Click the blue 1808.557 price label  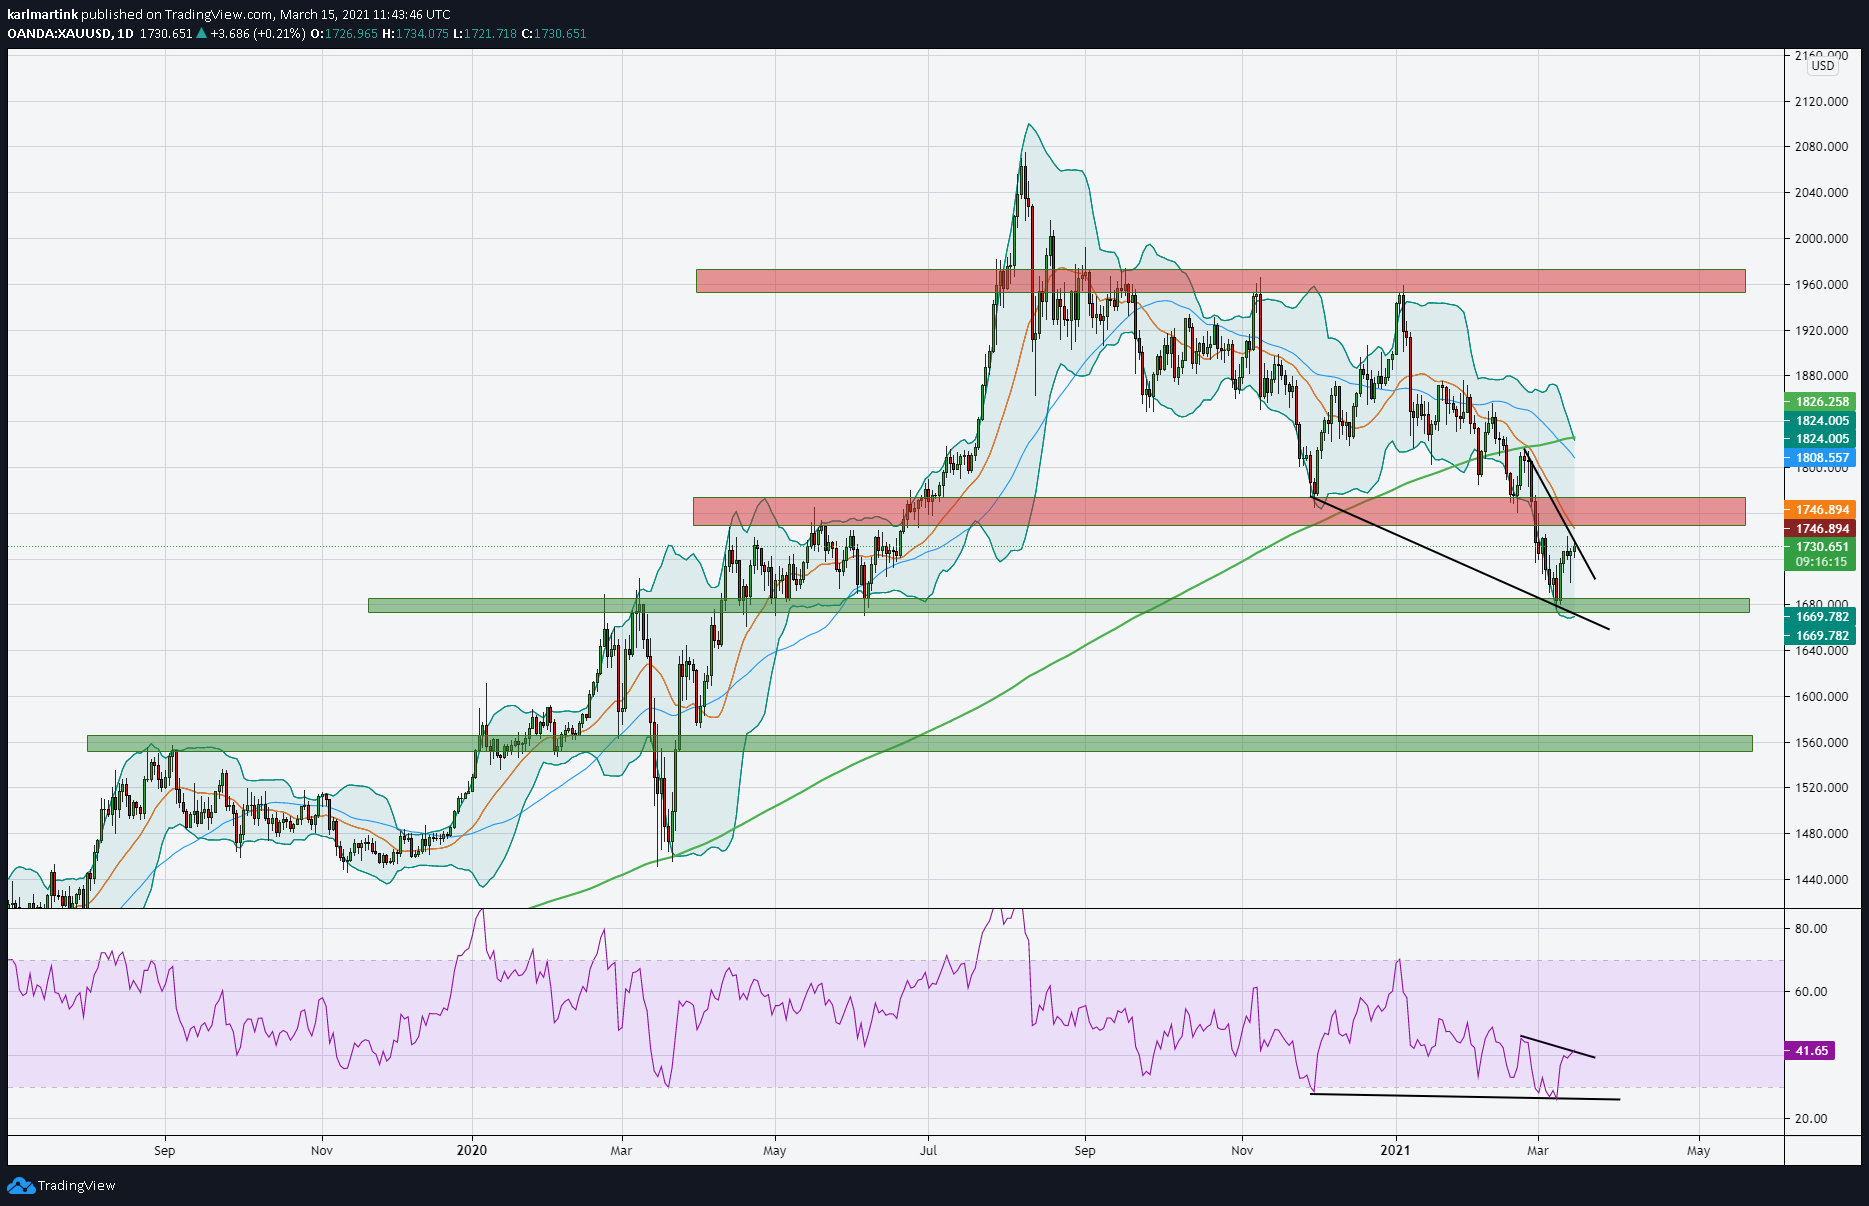(1821, 458)
